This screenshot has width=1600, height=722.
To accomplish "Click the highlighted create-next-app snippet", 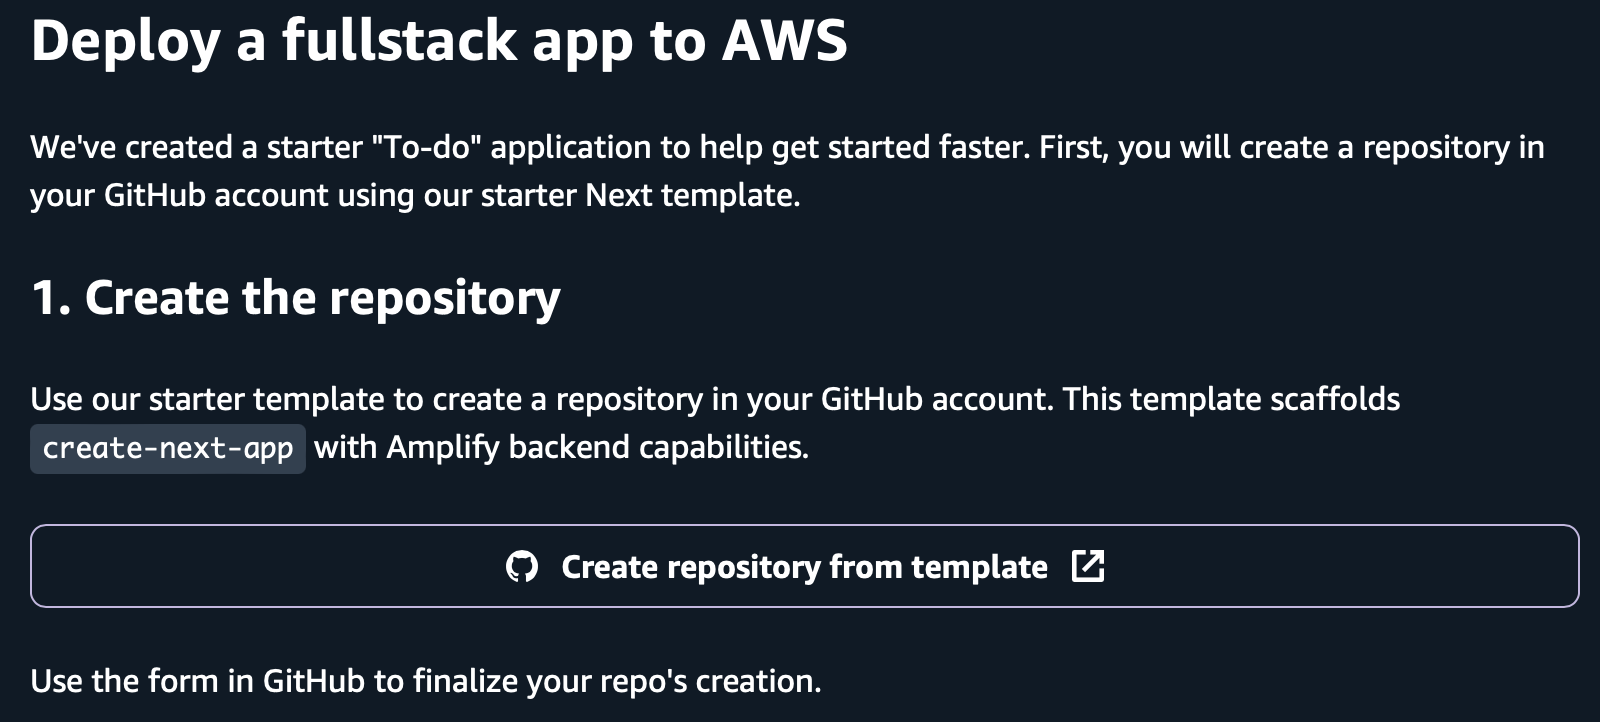I will pyautogui.click(x=167, y=448).
